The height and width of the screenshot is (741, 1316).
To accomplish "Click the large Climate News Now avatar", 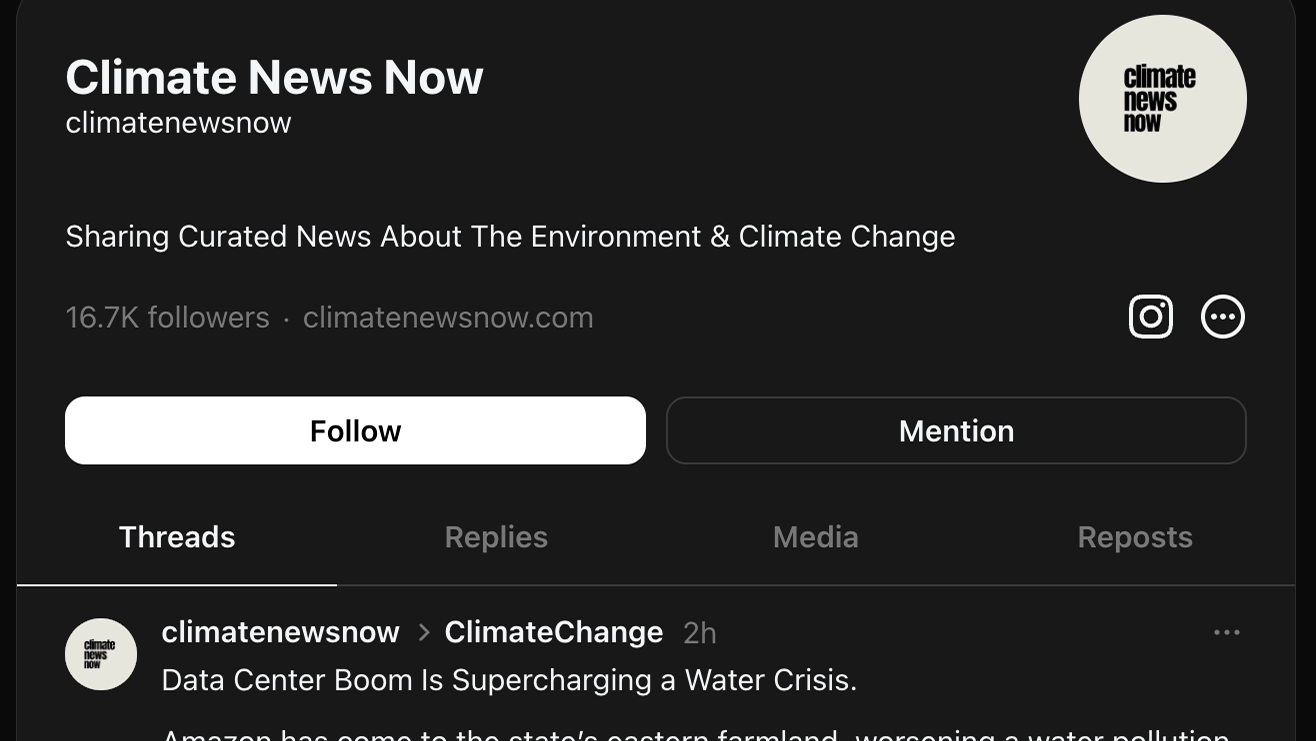I will tap(1162, 99).
